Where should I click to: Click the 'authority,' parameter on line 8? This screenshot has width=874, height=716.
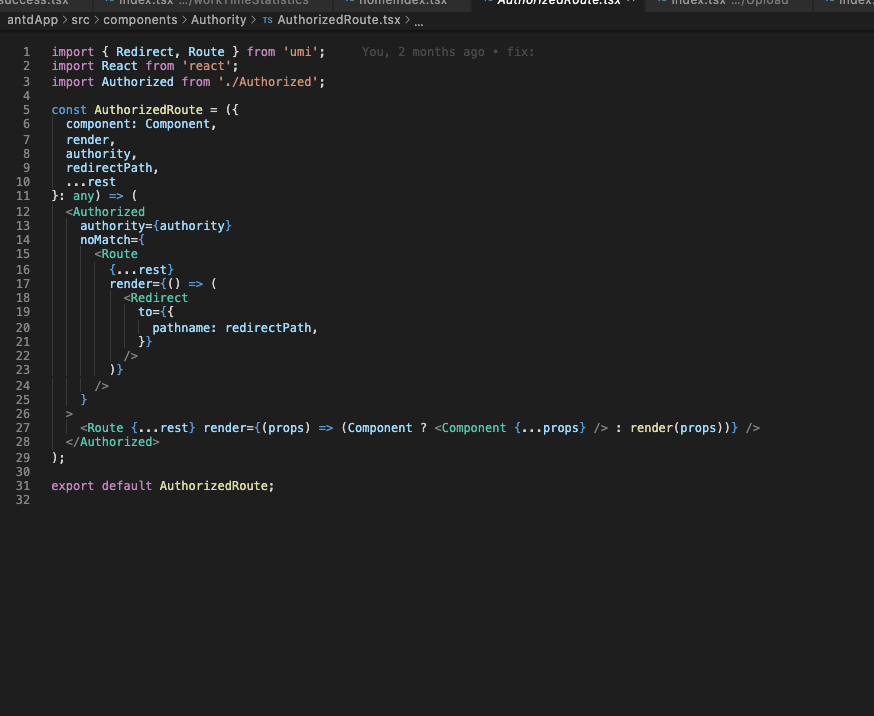pos(101,154)
